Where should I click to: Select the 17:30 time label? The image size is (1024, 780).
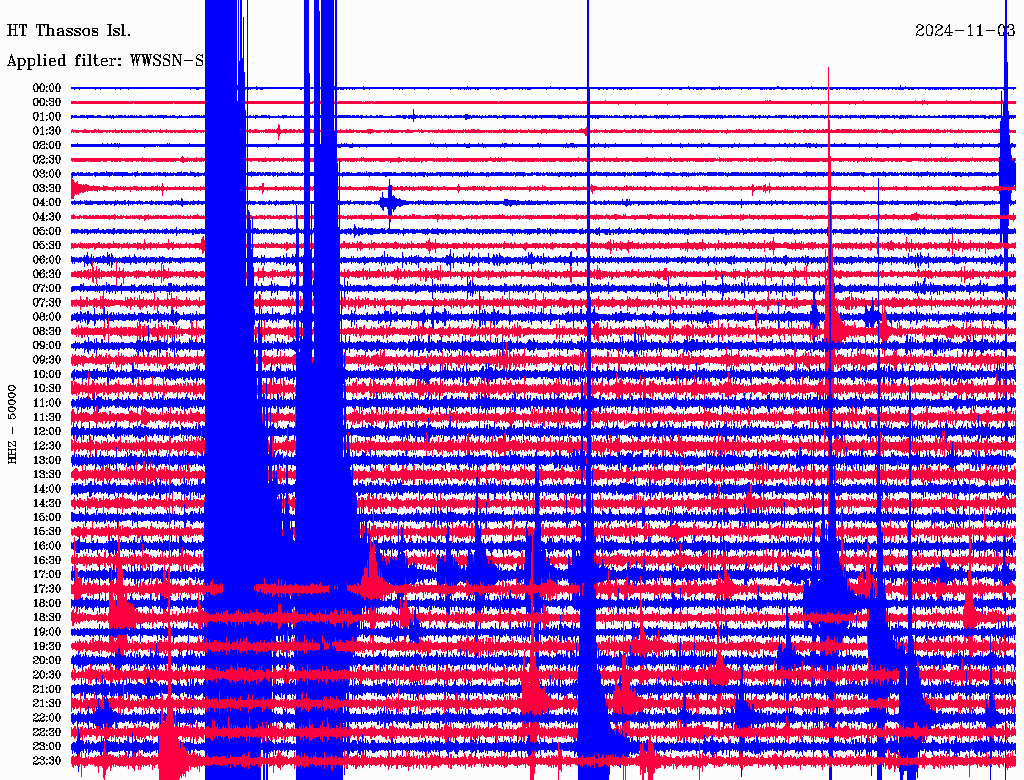click(x=47, y=589)
